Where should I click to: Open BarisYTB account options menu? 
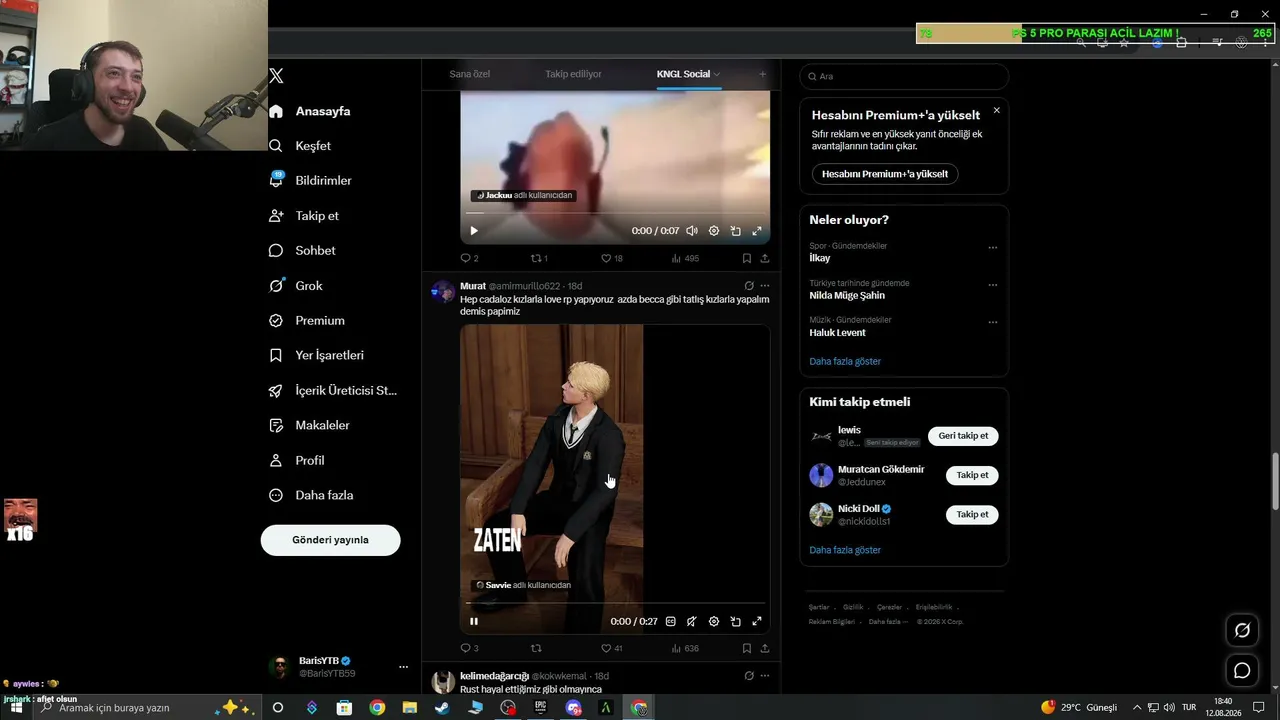click(x=404, y=667)
